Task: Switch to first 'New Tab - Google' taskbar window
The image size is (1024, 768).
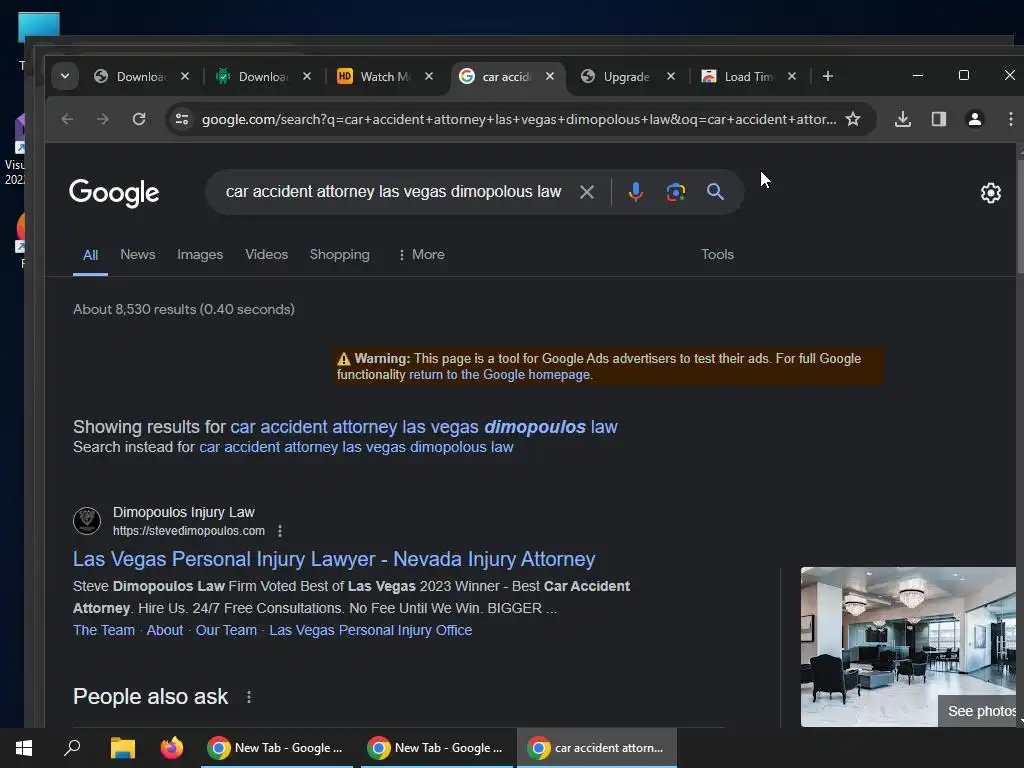Action: [277, 748]
